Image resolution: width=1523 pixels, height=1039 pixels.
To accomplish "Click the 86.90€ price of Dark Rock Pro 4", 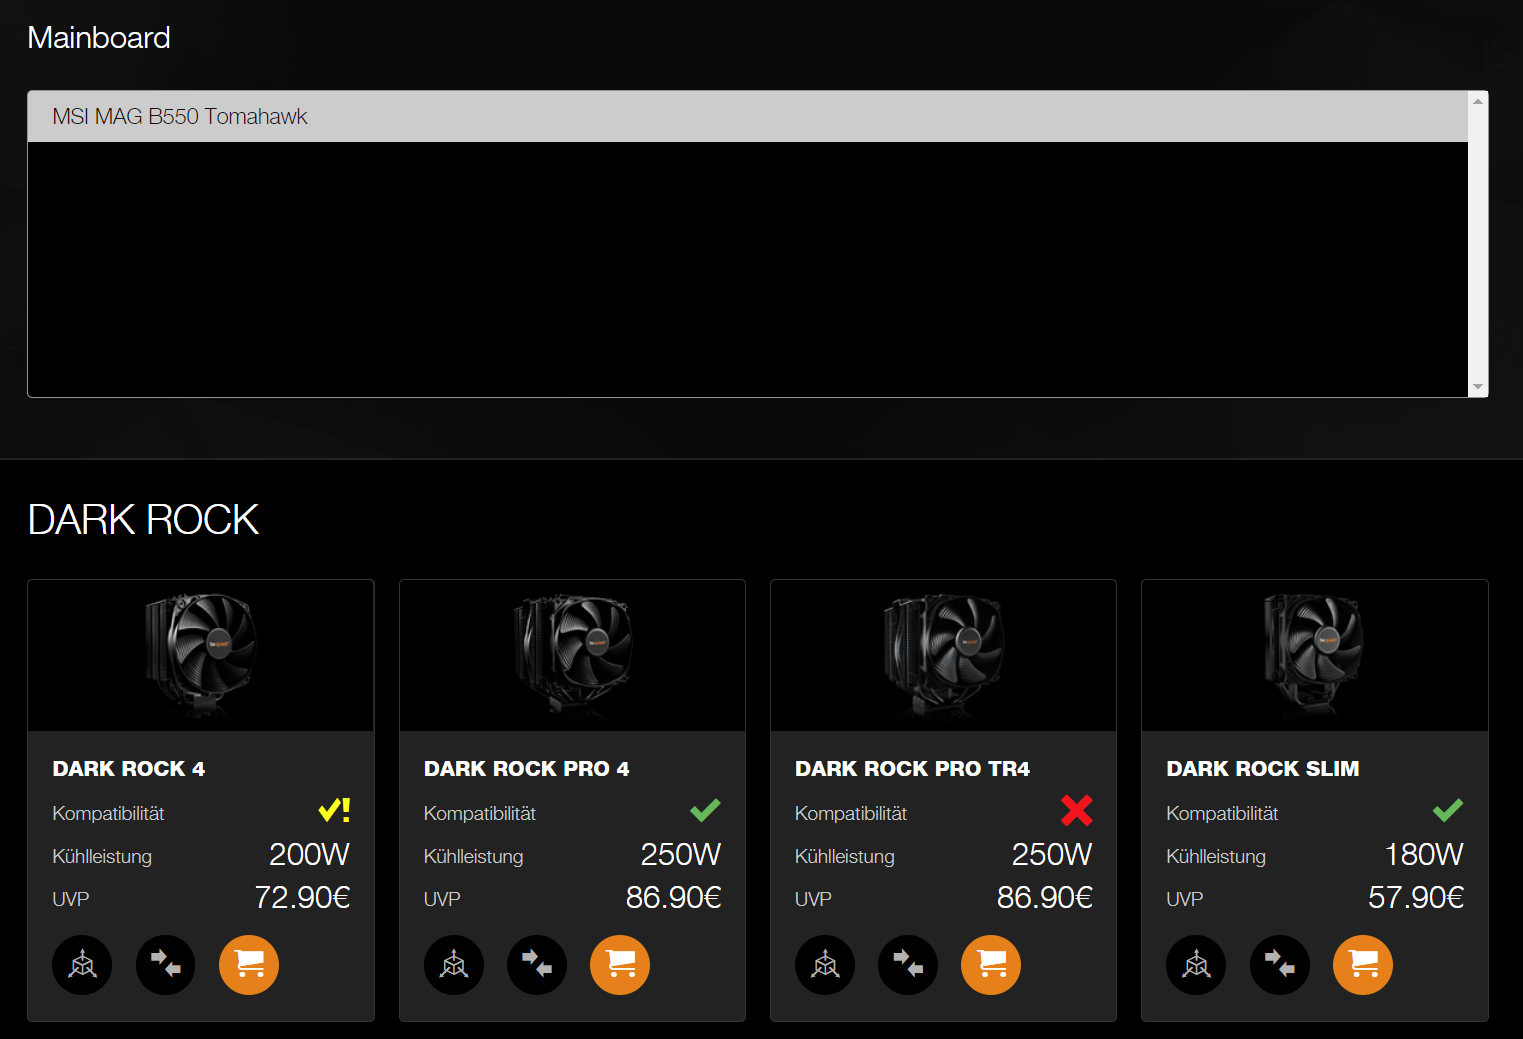I will (x=673, y=898).
